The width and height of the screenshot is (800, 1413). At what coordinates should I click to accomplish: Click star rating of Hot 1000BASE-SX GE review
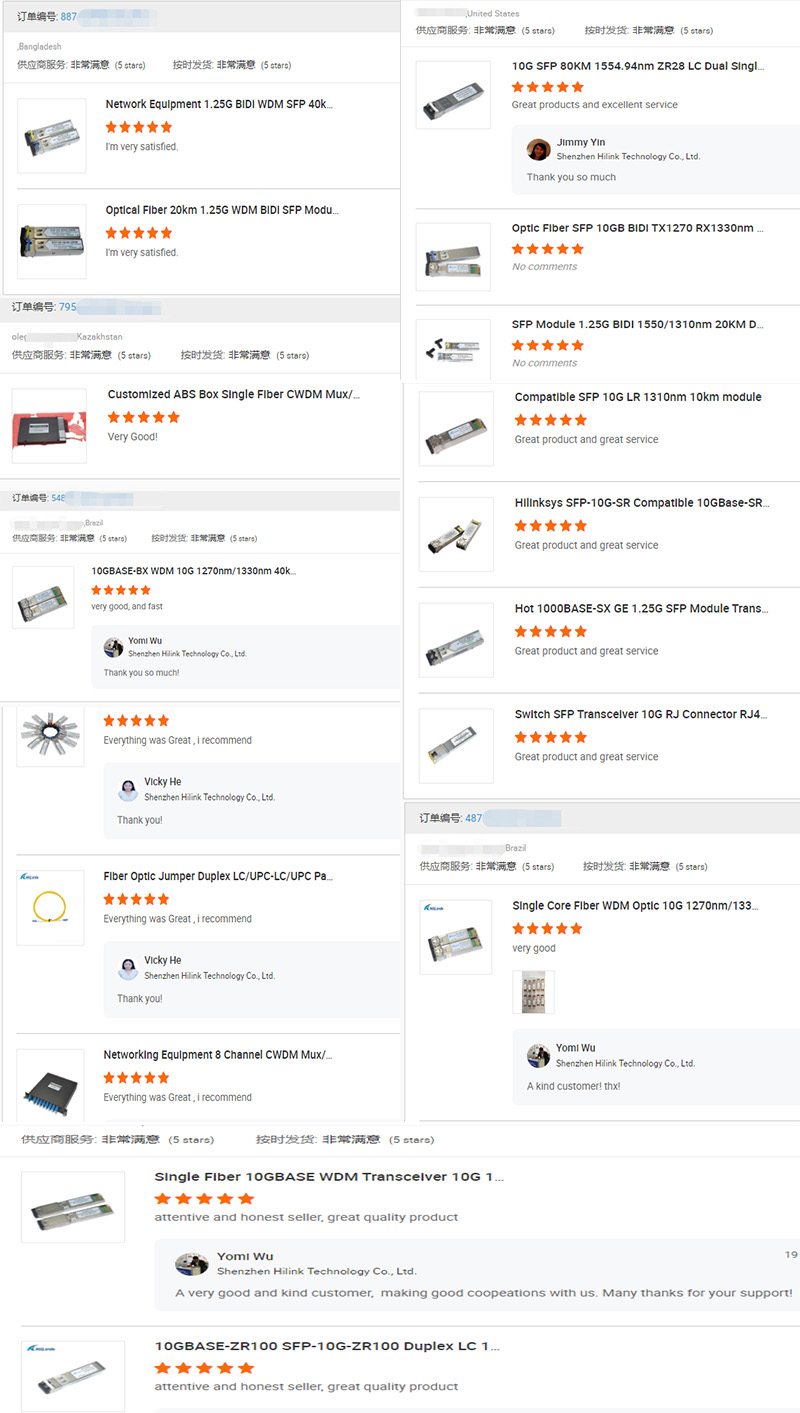(551, 632)
